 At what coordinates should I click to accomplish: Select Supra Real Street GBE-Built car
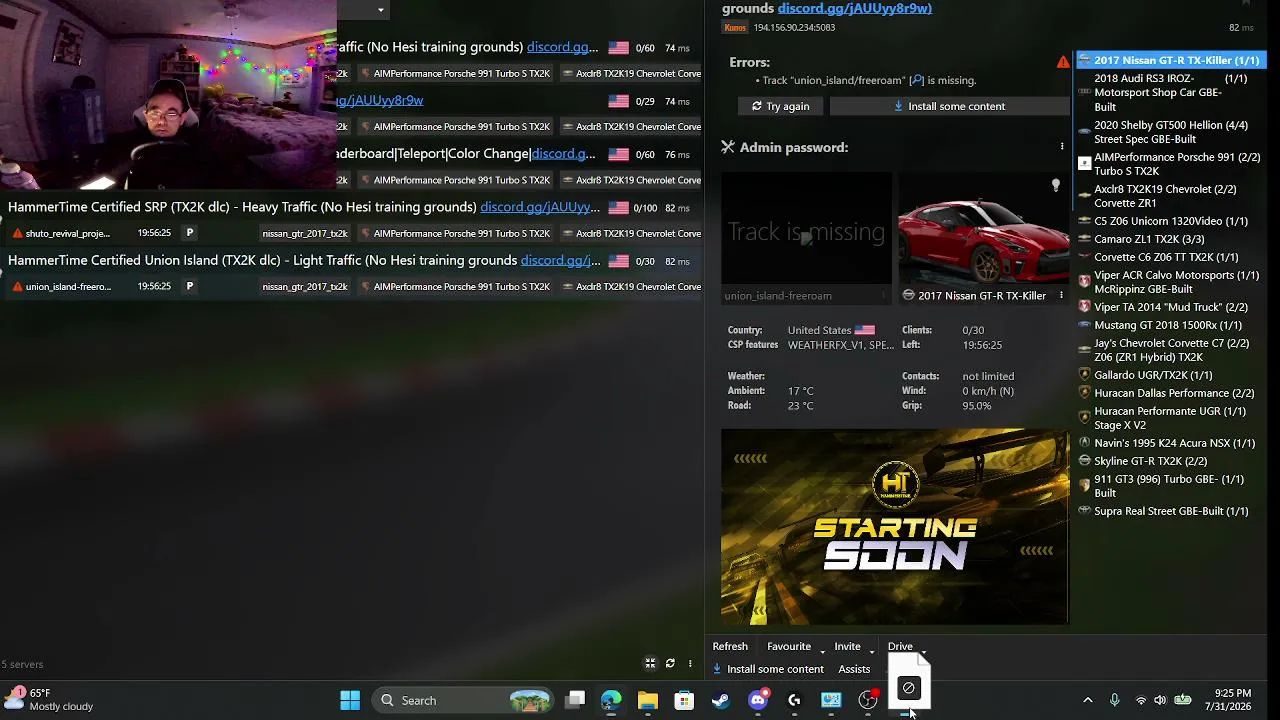point(1171,511)
